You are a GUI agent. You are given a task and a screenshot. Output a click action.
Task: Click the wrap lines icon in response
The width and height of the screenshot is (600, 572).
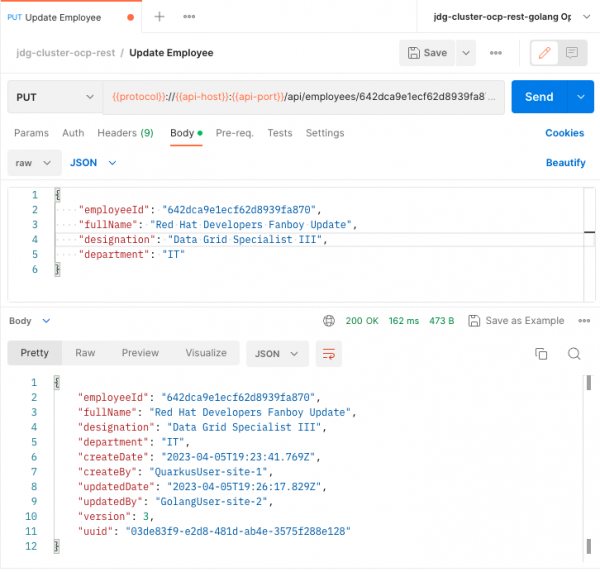click(327, 353)
